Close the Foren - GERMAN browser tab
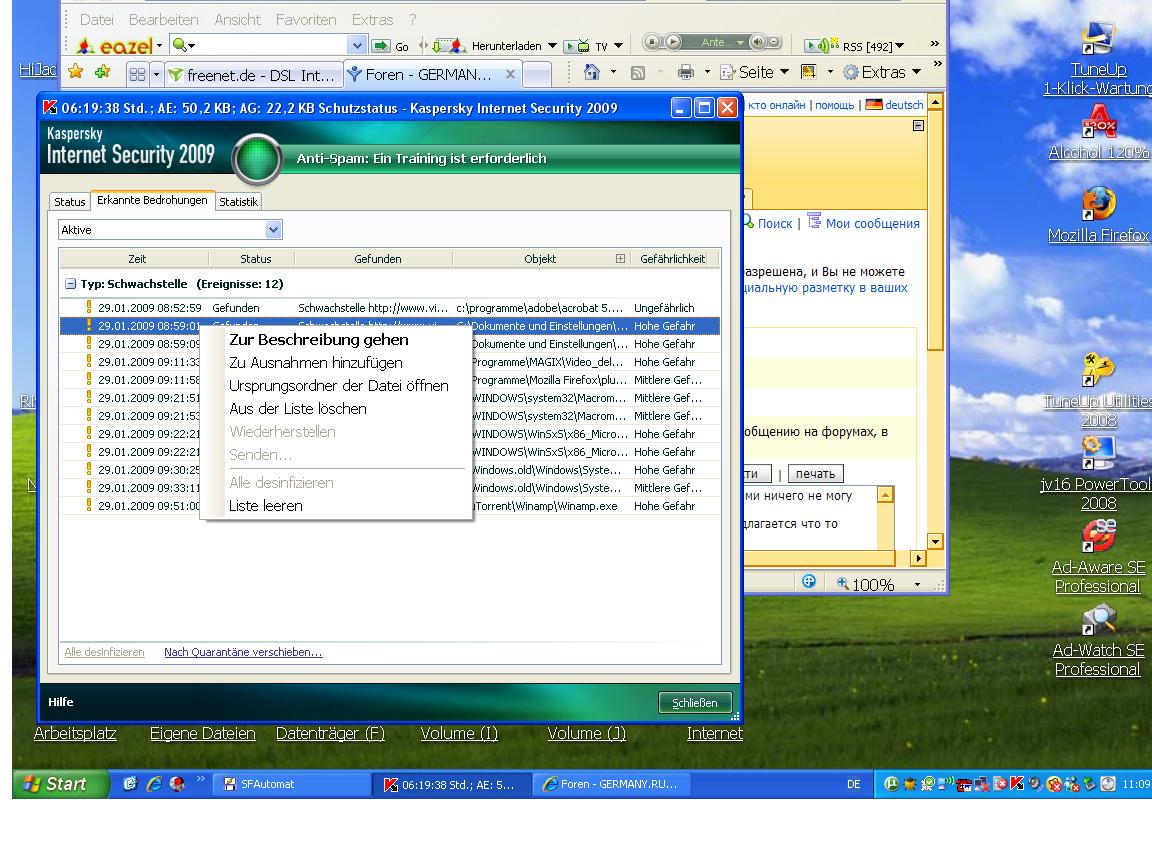Screen dimensions: 1152x864 pyautogui.click(x=511, y=74)
